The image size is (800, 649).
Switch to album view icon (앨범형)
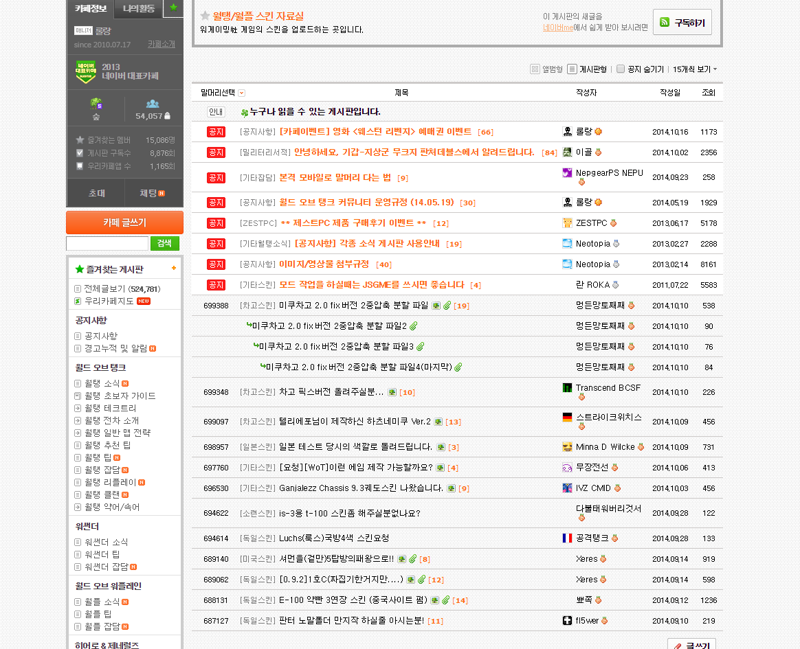click(535, 69)
